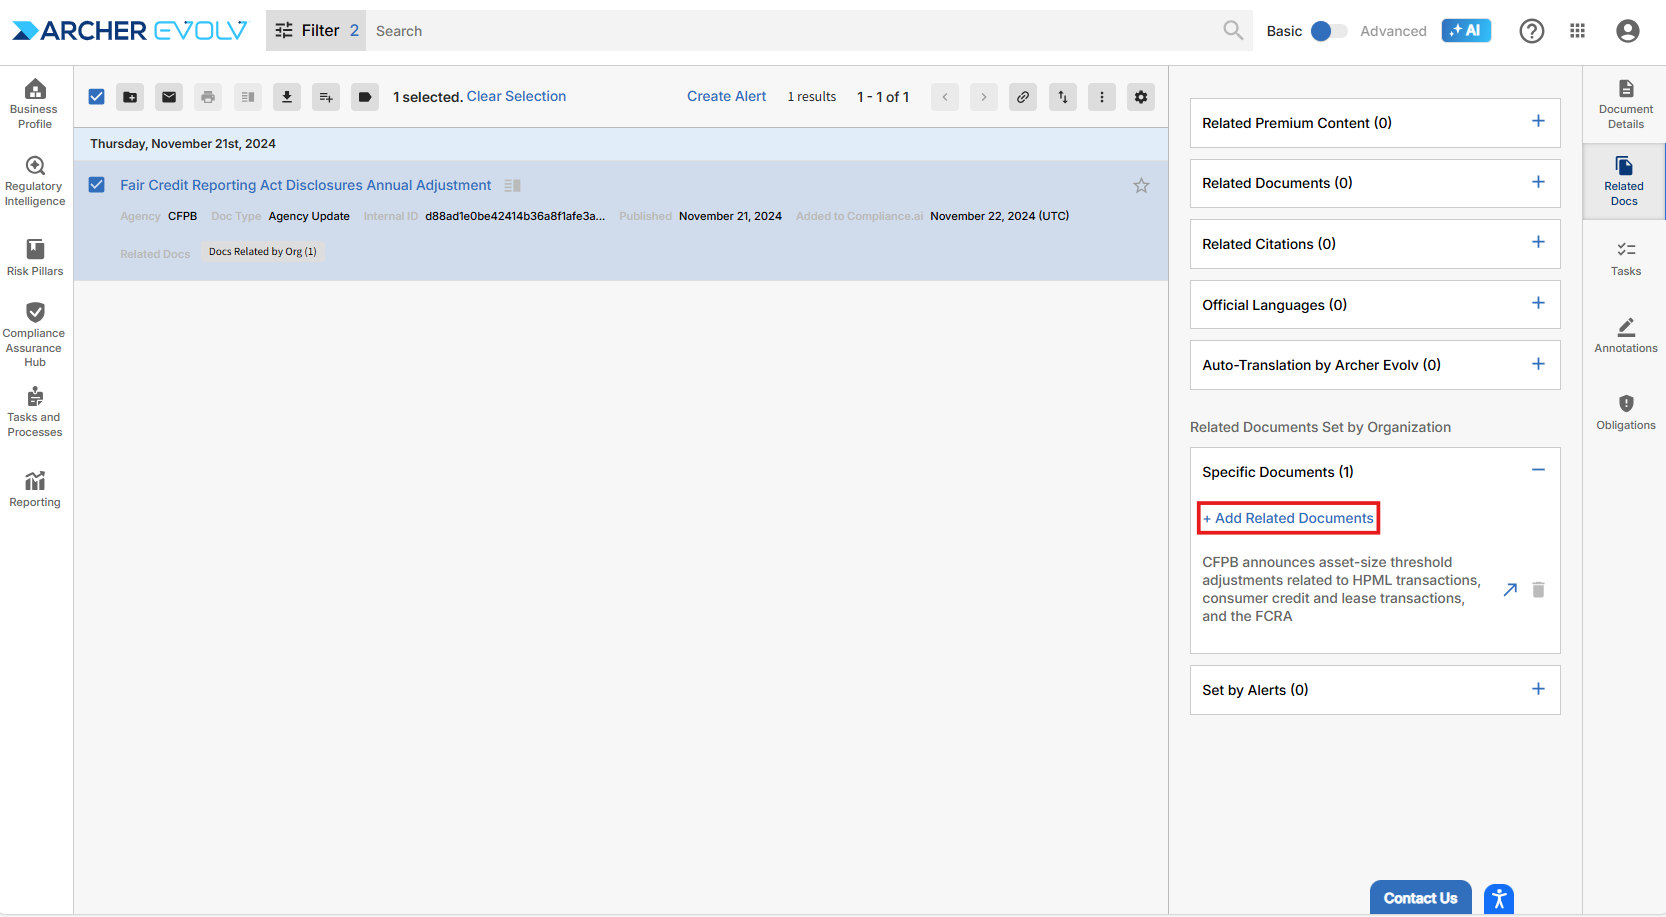The height and width of the screenshot is (917, 1666).
Task: Click the download icon in toolbar
Action: (x=287, y=97)
